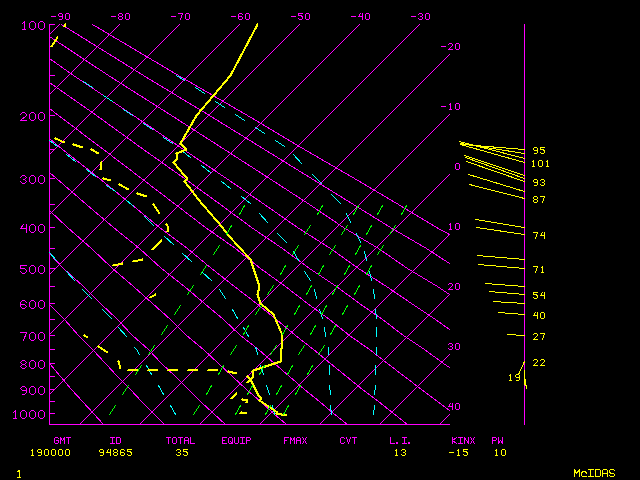Screen dimensions: 640x480
Task: Click the -60 temperature label at the top
Action: pos(241,17)
